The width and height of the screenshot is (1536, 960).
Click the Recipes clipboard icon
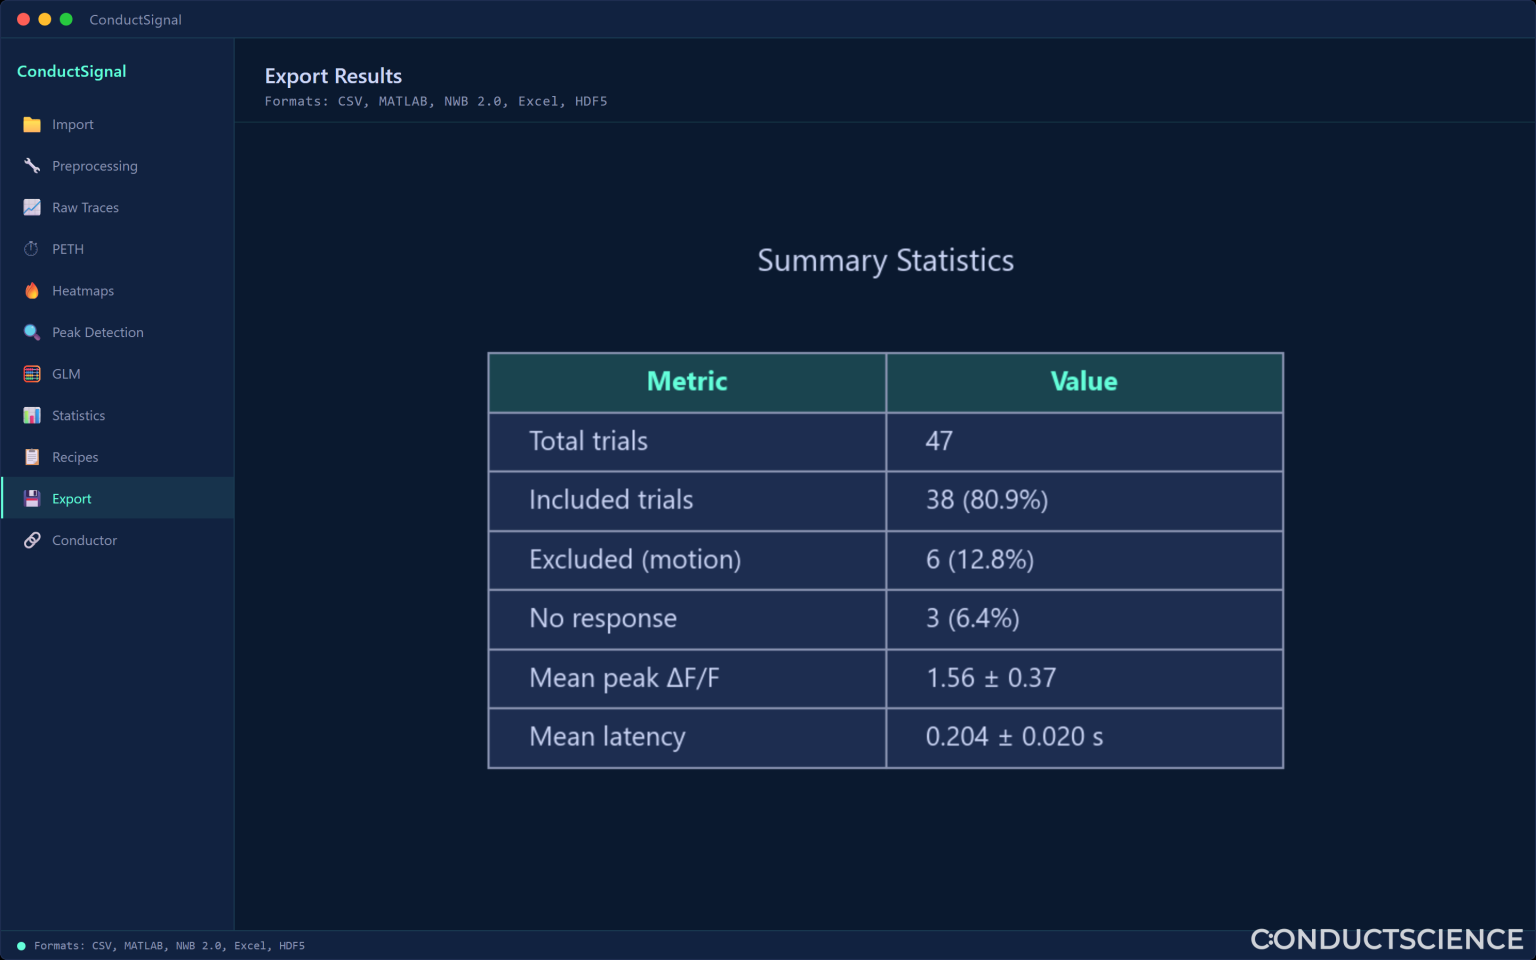[32, 457]
